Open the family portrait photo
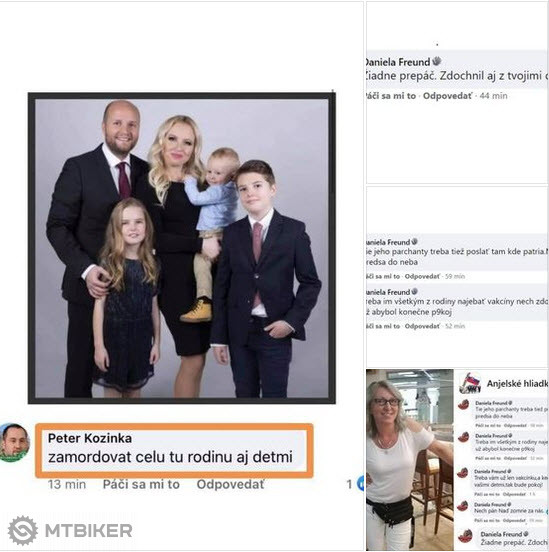549x552 pixels. 182,248
